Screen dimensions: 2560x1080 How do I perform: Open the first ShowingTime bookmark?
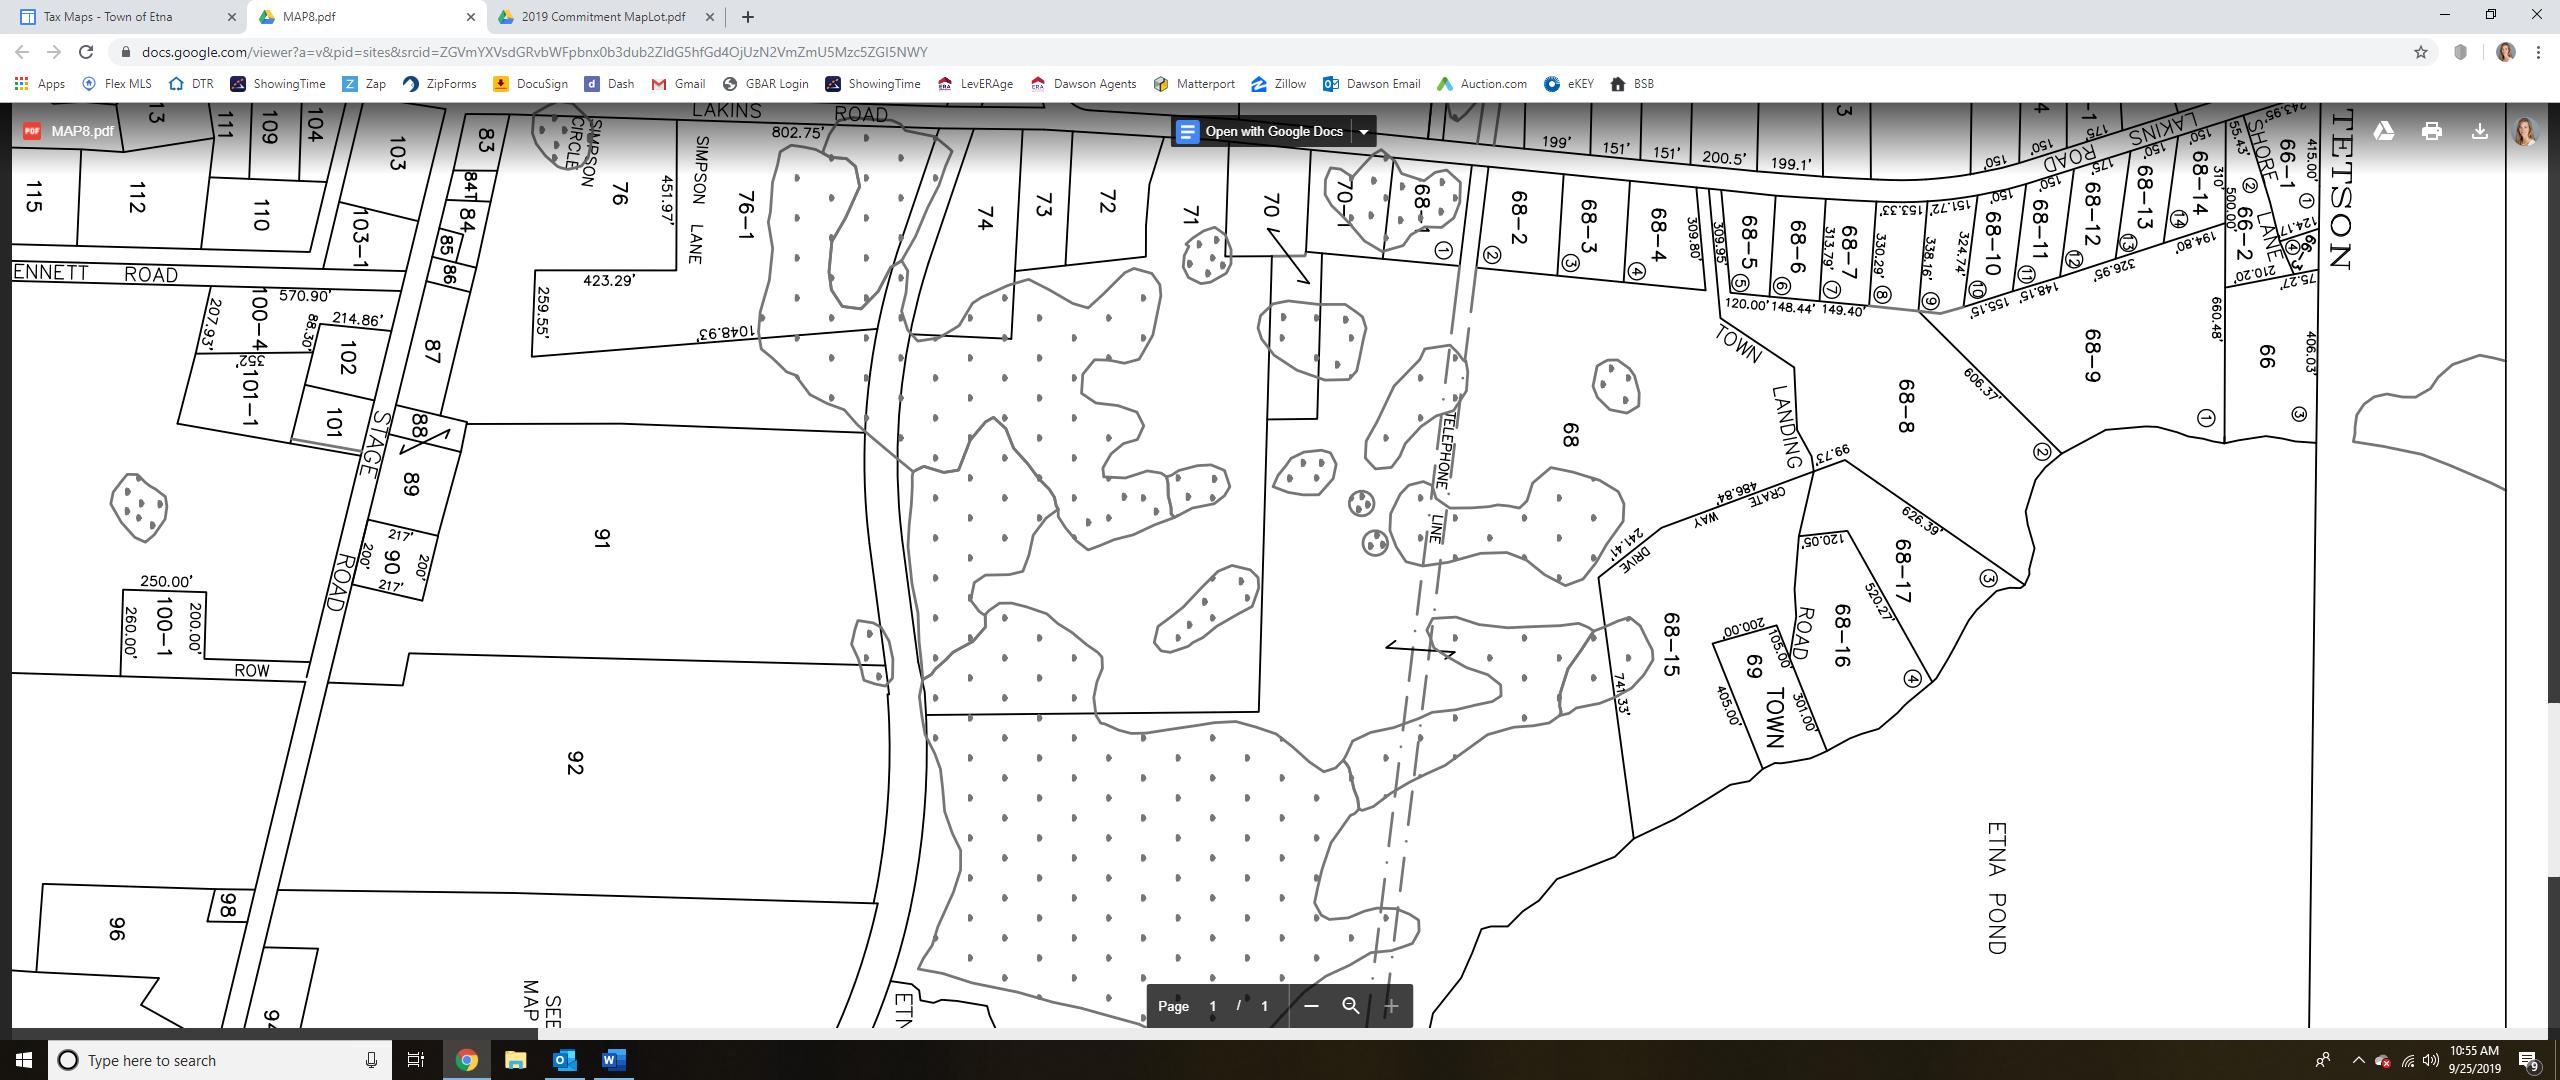[x=278, y=84]
